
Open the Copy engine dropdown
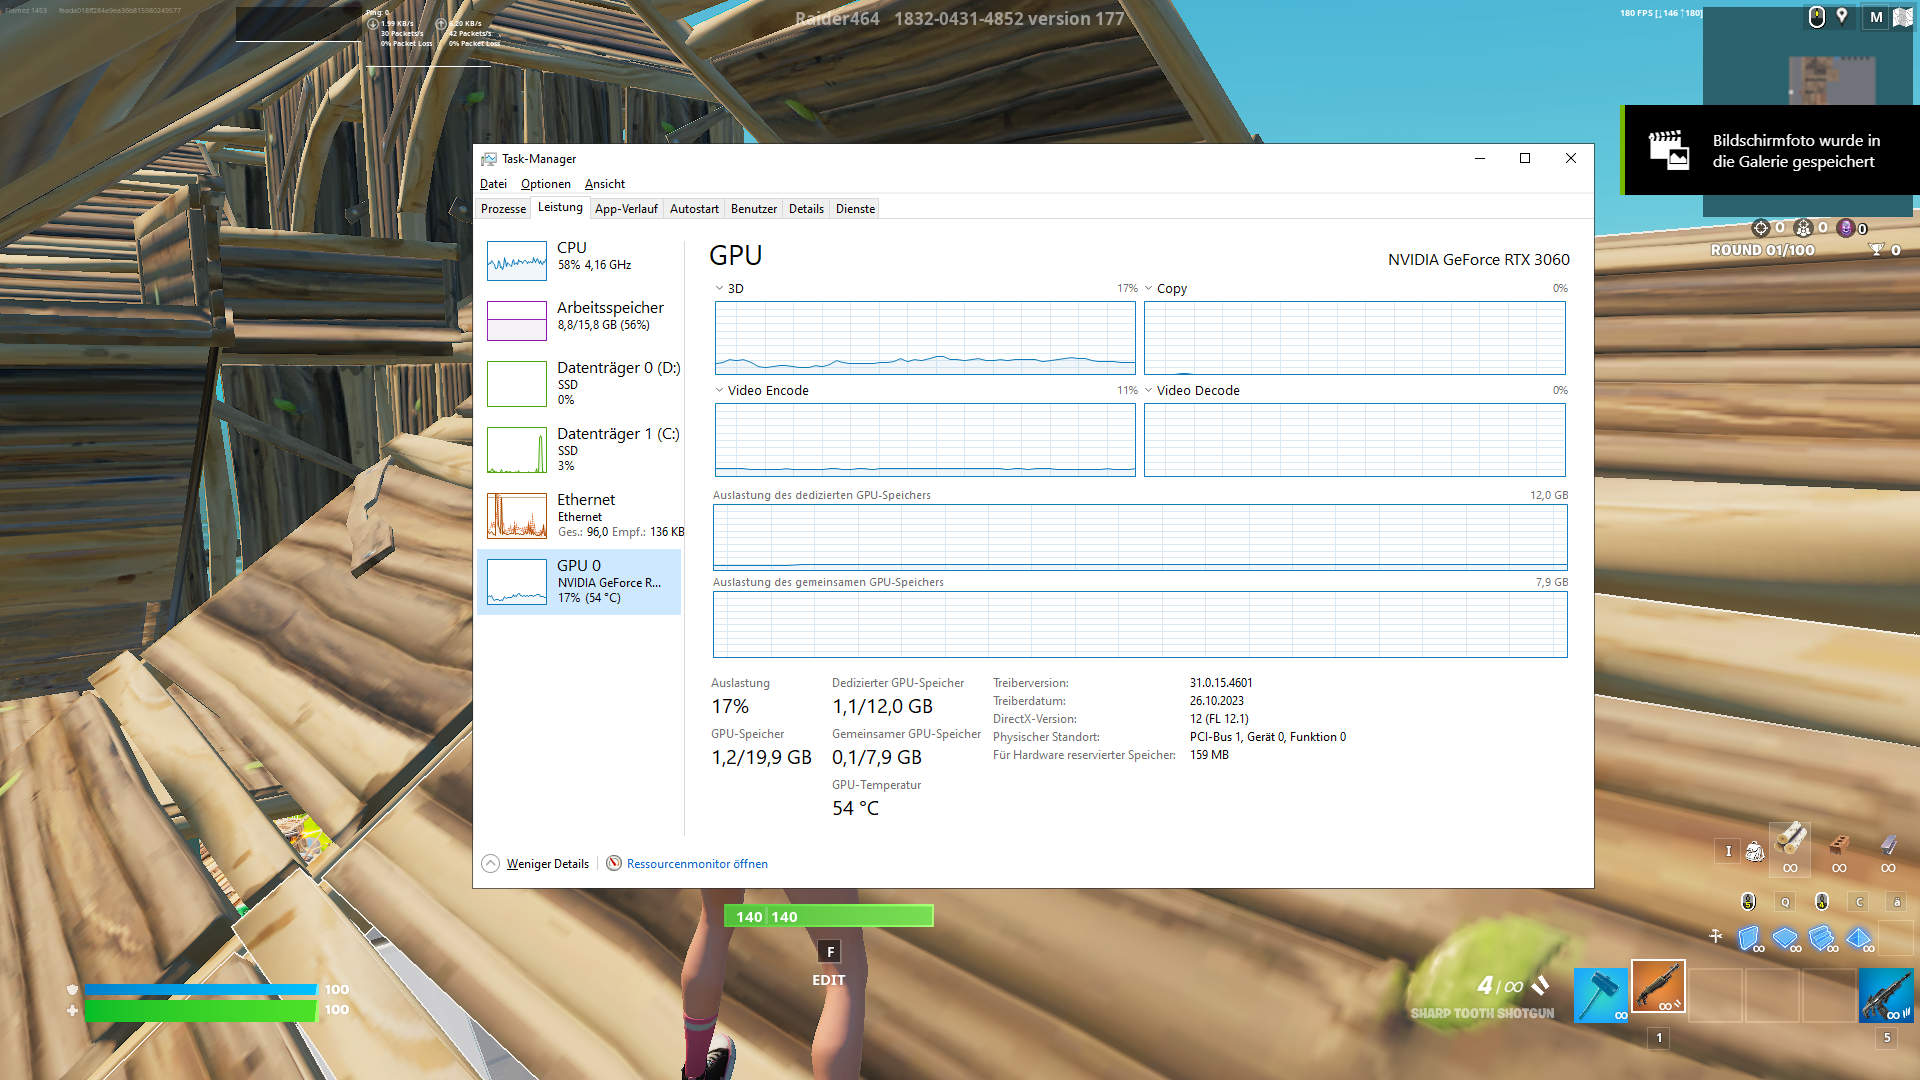coord(1165,288)
